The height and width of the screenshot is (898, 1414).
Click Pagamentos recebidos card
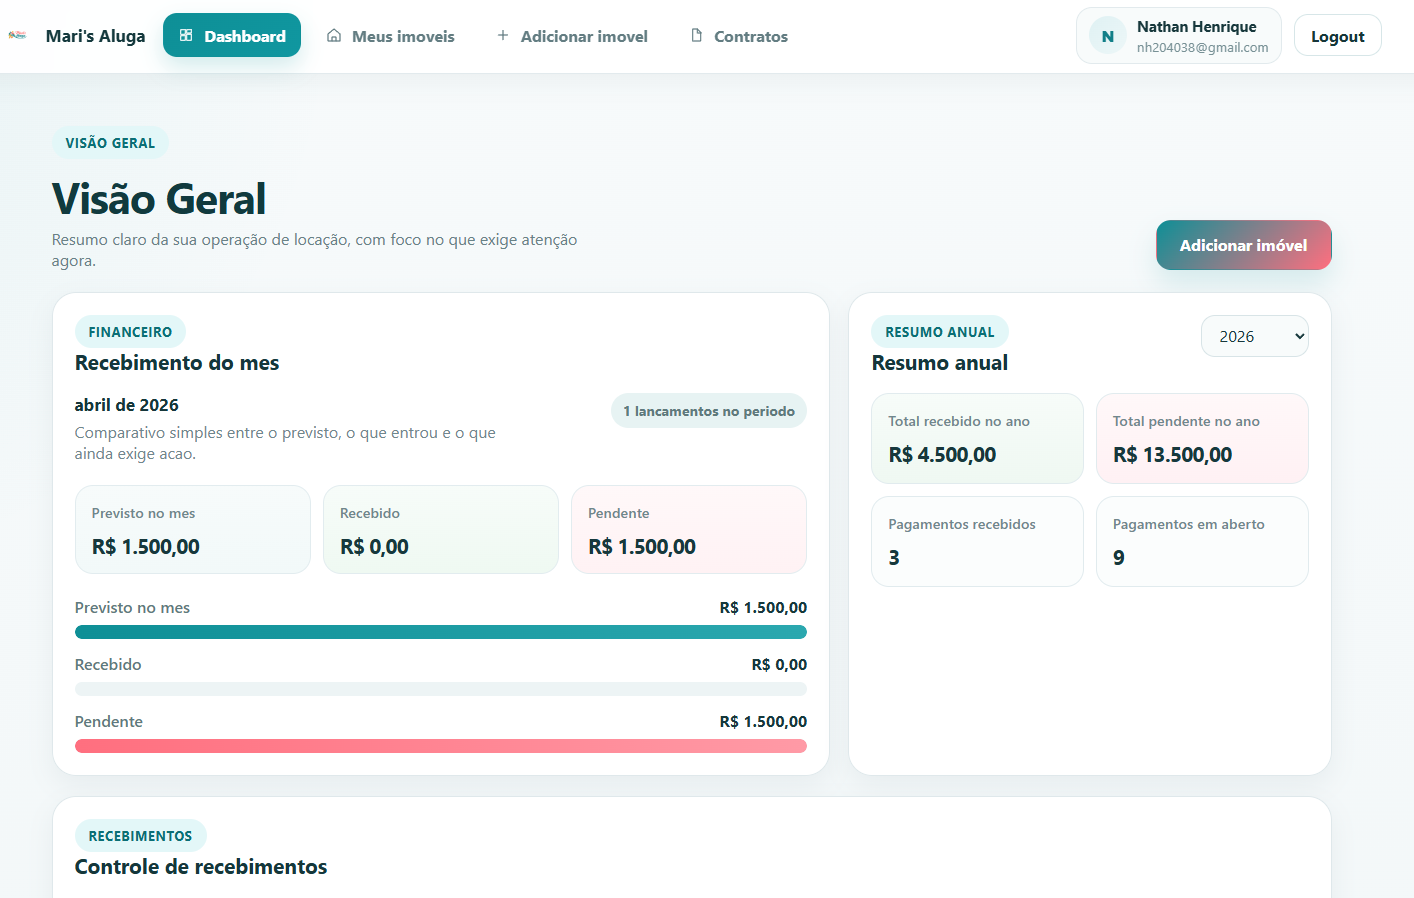977,541
